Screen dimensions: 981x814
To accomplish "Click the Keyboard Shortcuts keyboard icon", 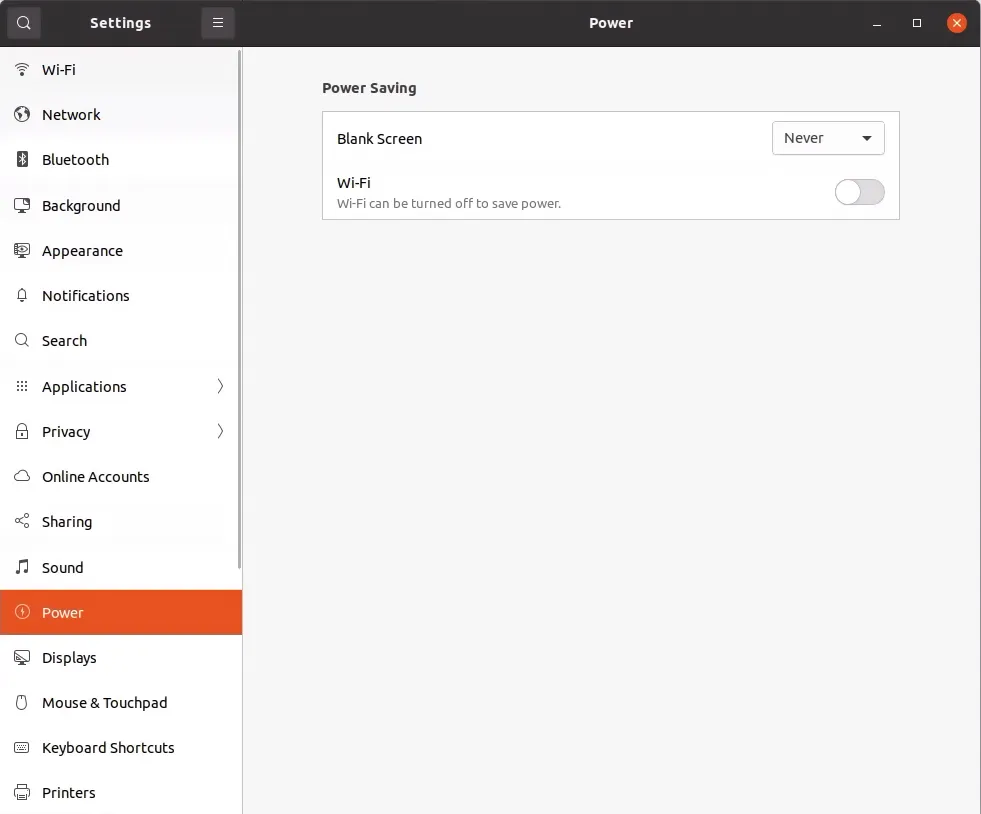I will 22,748.
